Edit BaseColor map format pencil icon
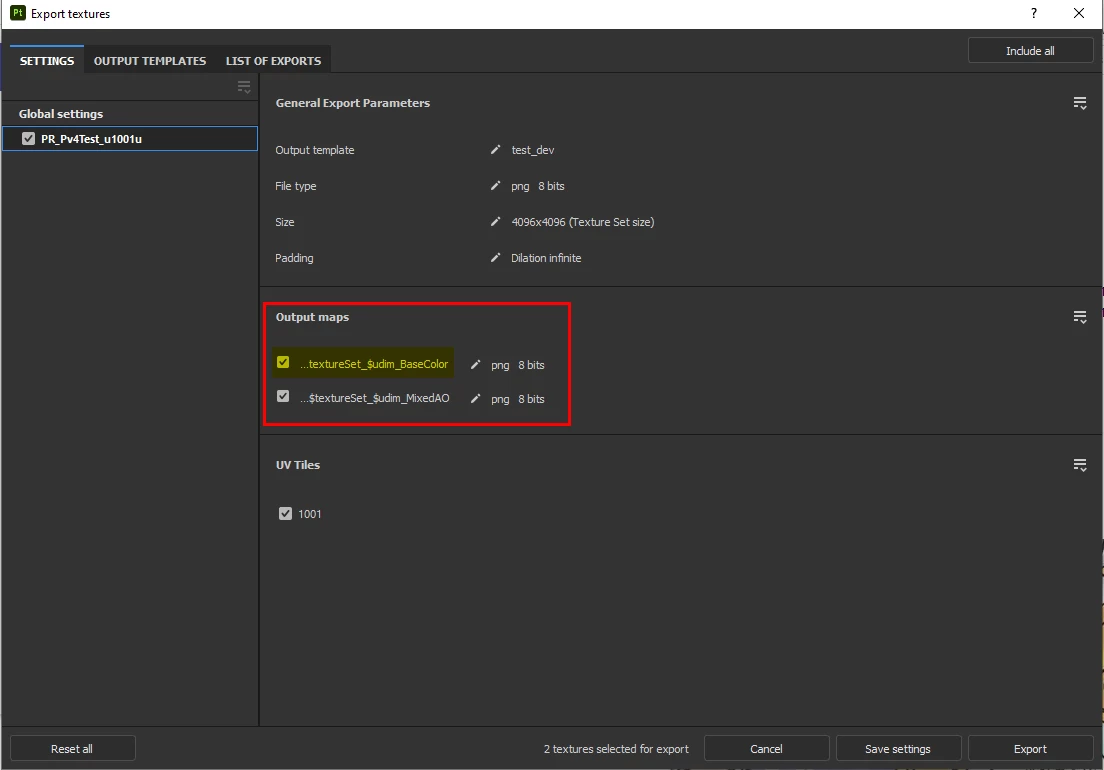 tap(475, 365)
